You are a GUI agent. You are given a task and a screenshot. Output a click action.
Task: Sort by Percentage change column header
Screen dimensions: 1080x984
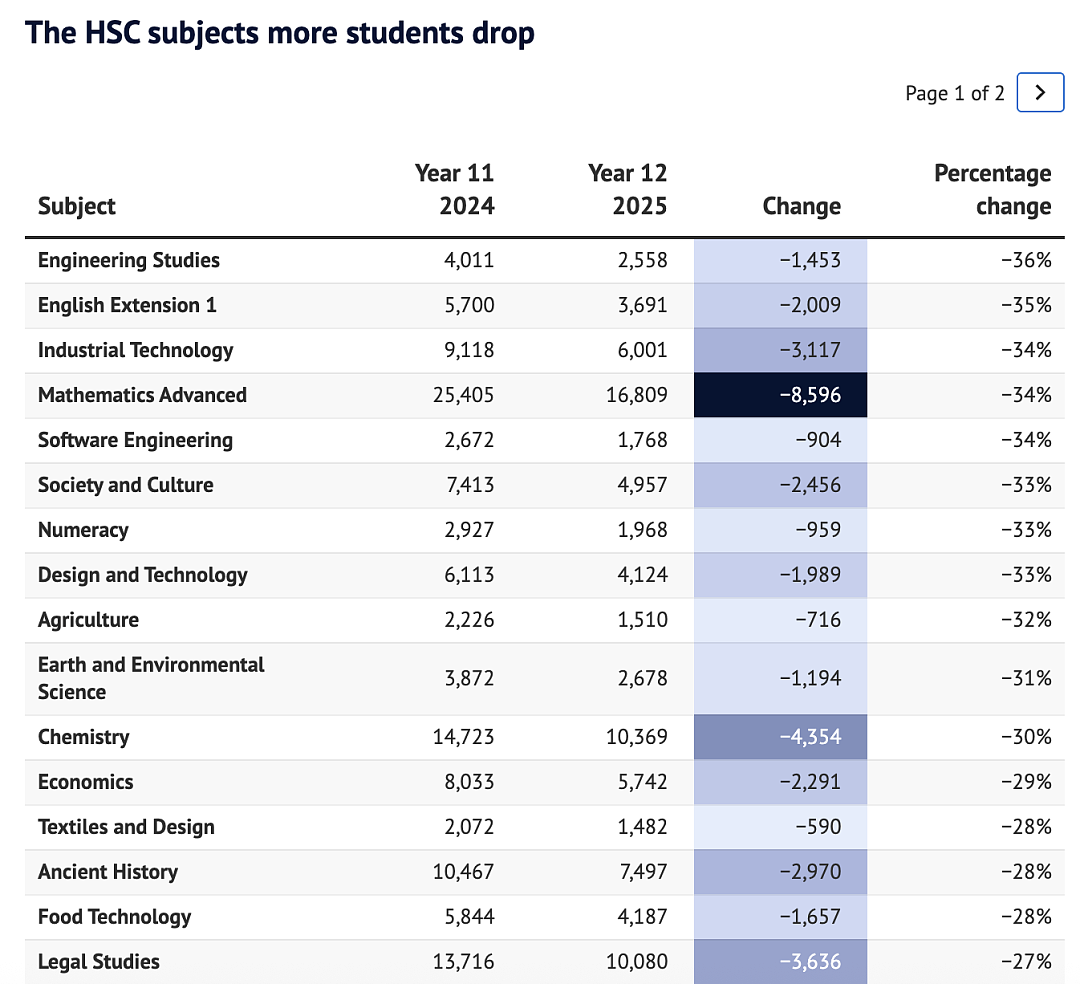[x=993, y=189]
